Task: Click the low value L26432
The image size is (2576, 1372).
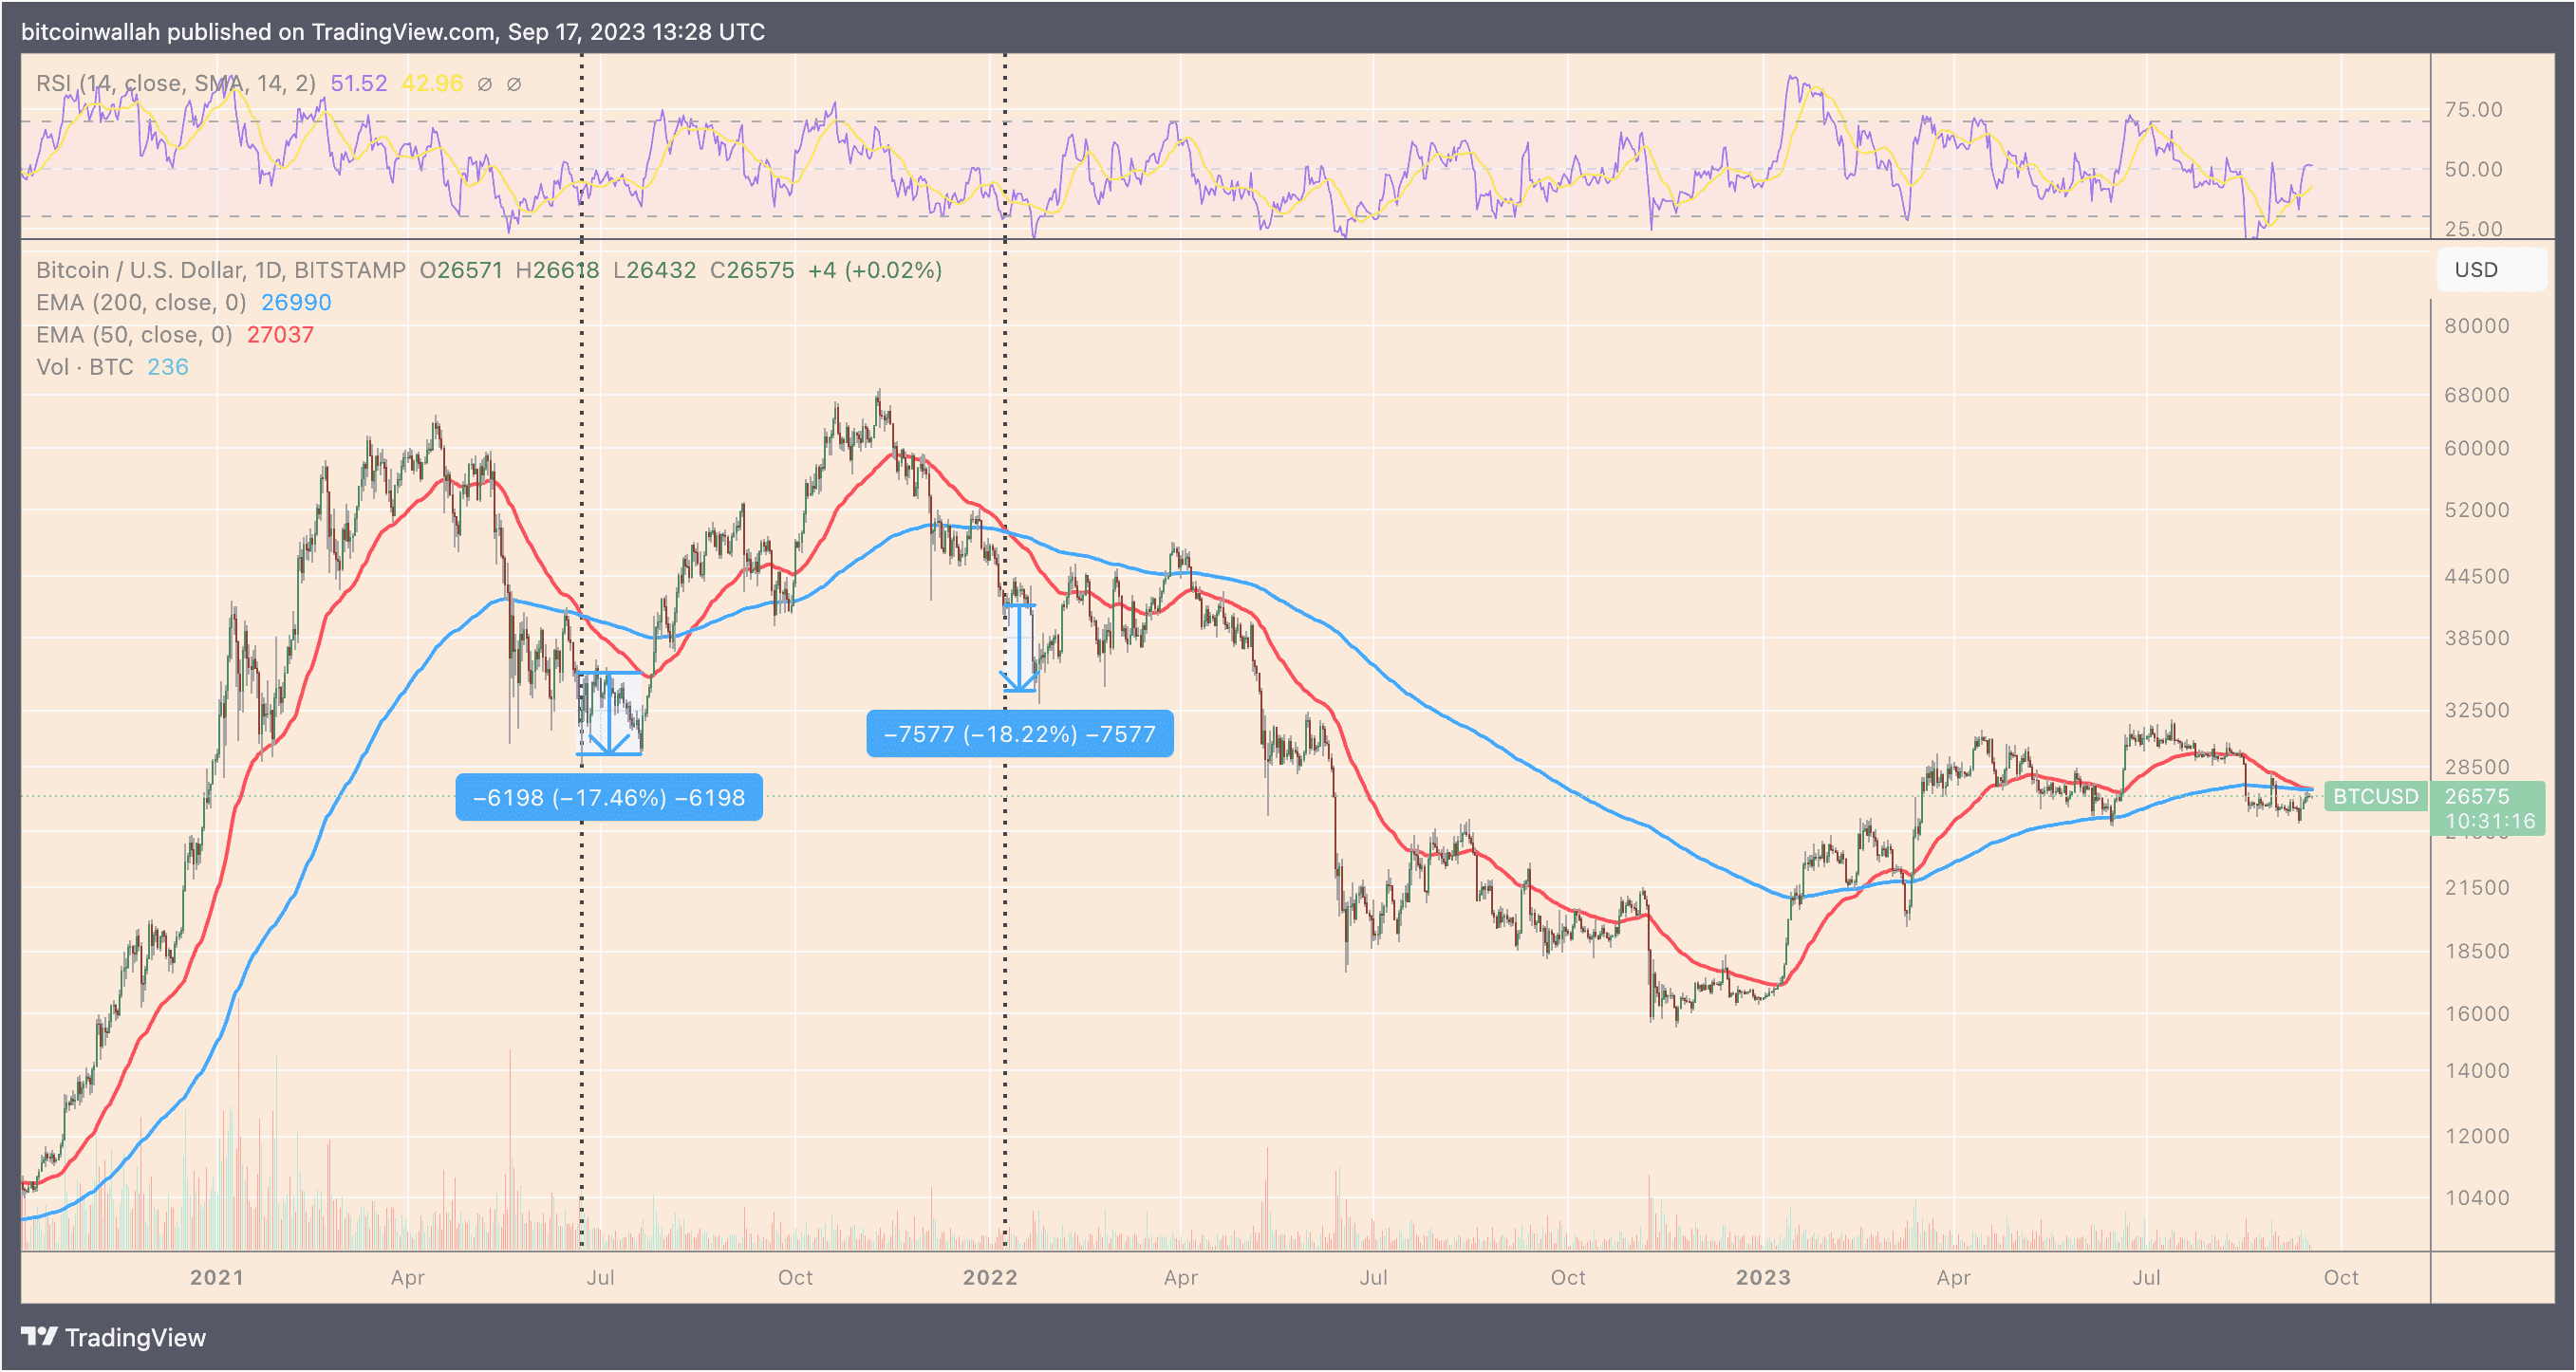Action: (x=654, y=270)
